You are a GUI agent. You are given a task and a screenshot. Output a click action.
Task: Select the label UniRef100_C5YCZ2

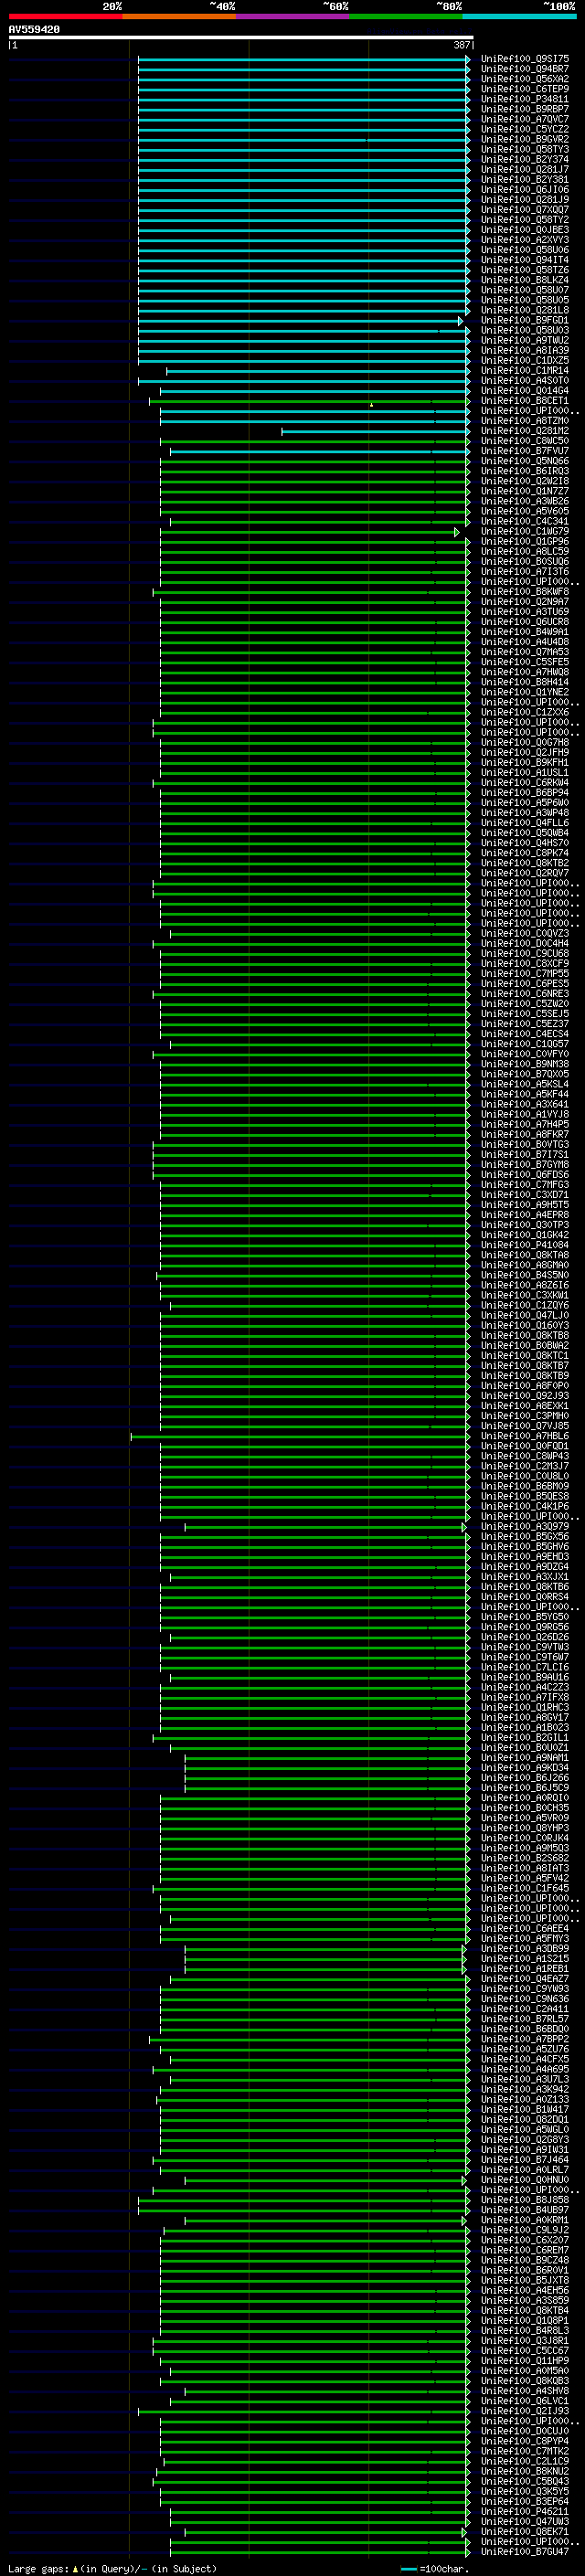(x=525, y=129)
